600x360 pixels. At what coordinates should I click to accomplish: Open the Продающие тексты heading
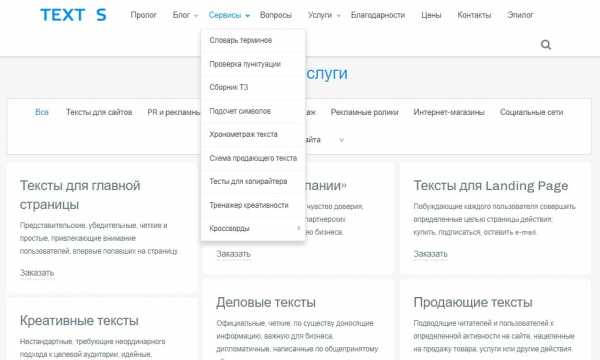[473, 302]
